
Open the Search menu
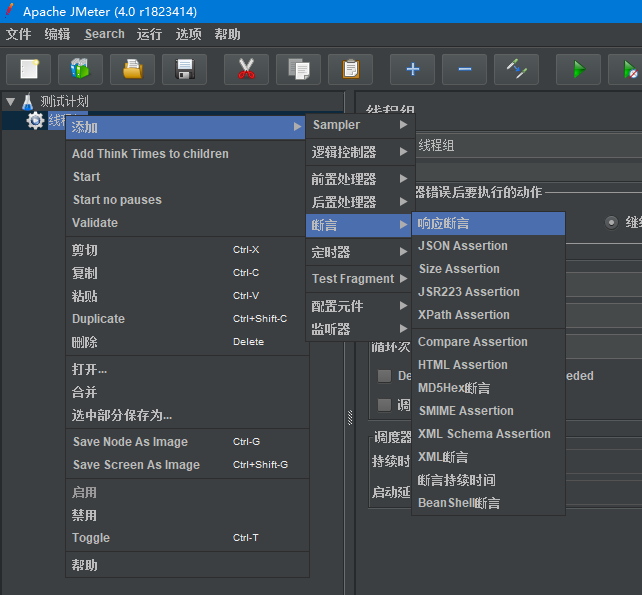(104, 34)
